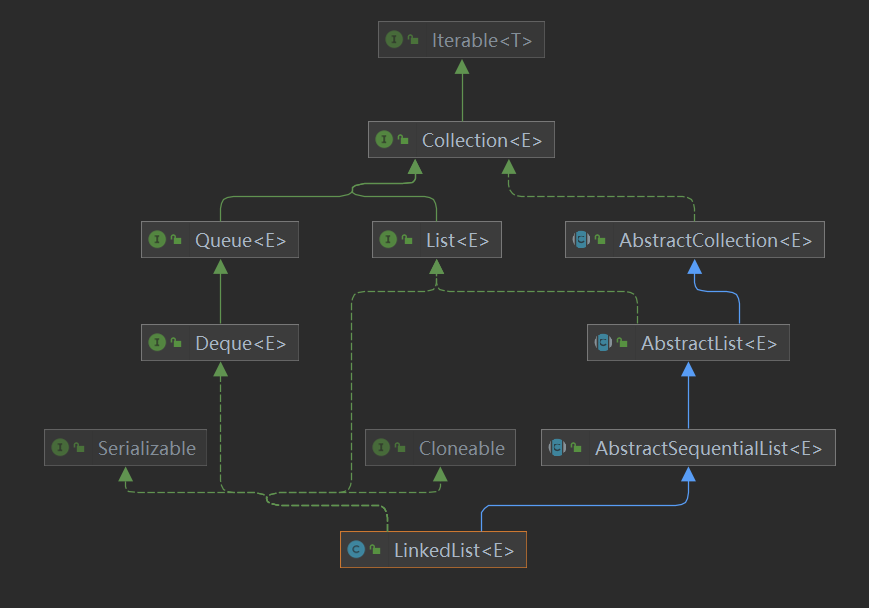
Task: Select the List<E> node label
Action: coord(457,241)
